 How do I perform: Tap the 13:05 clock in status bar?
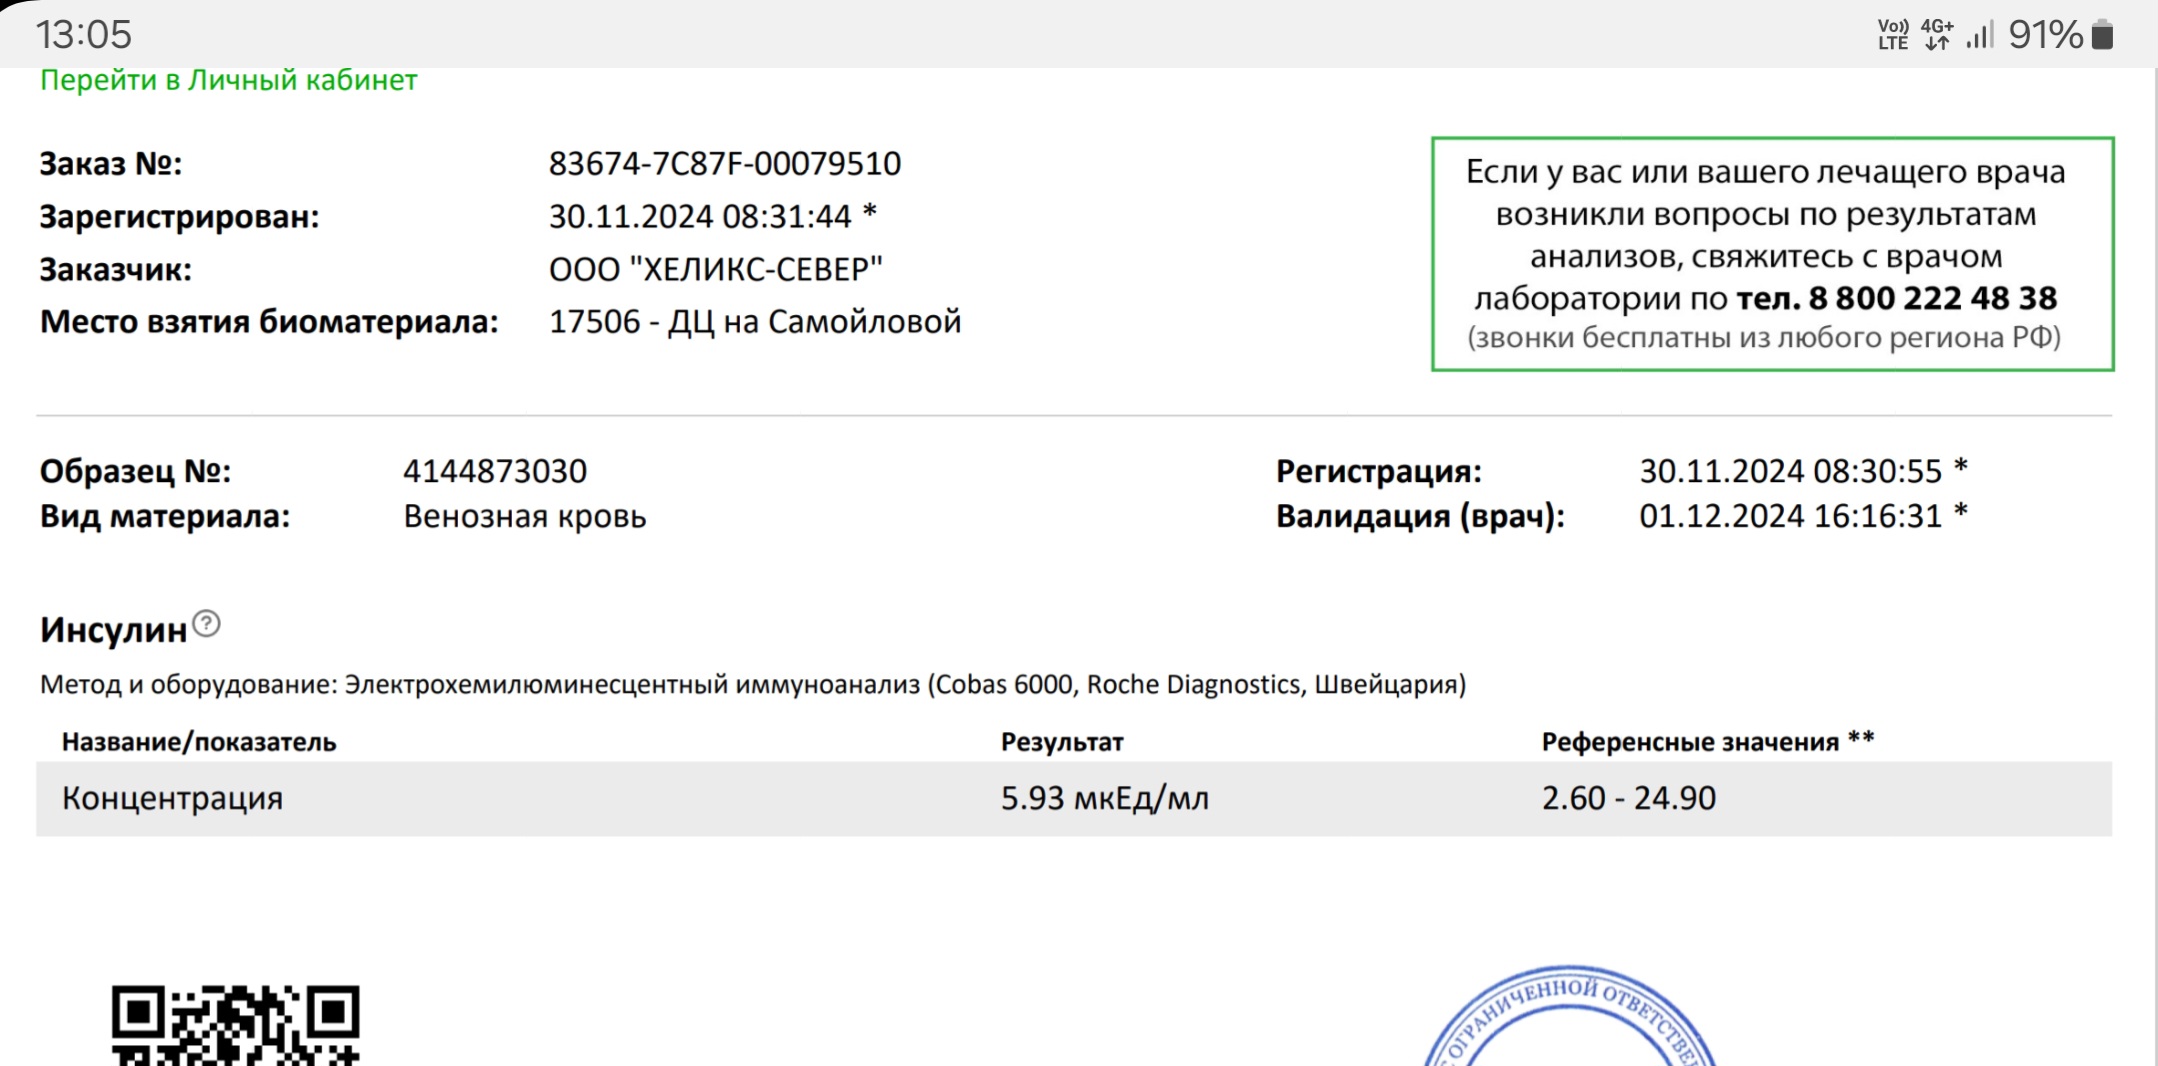(x=84, y=35)
